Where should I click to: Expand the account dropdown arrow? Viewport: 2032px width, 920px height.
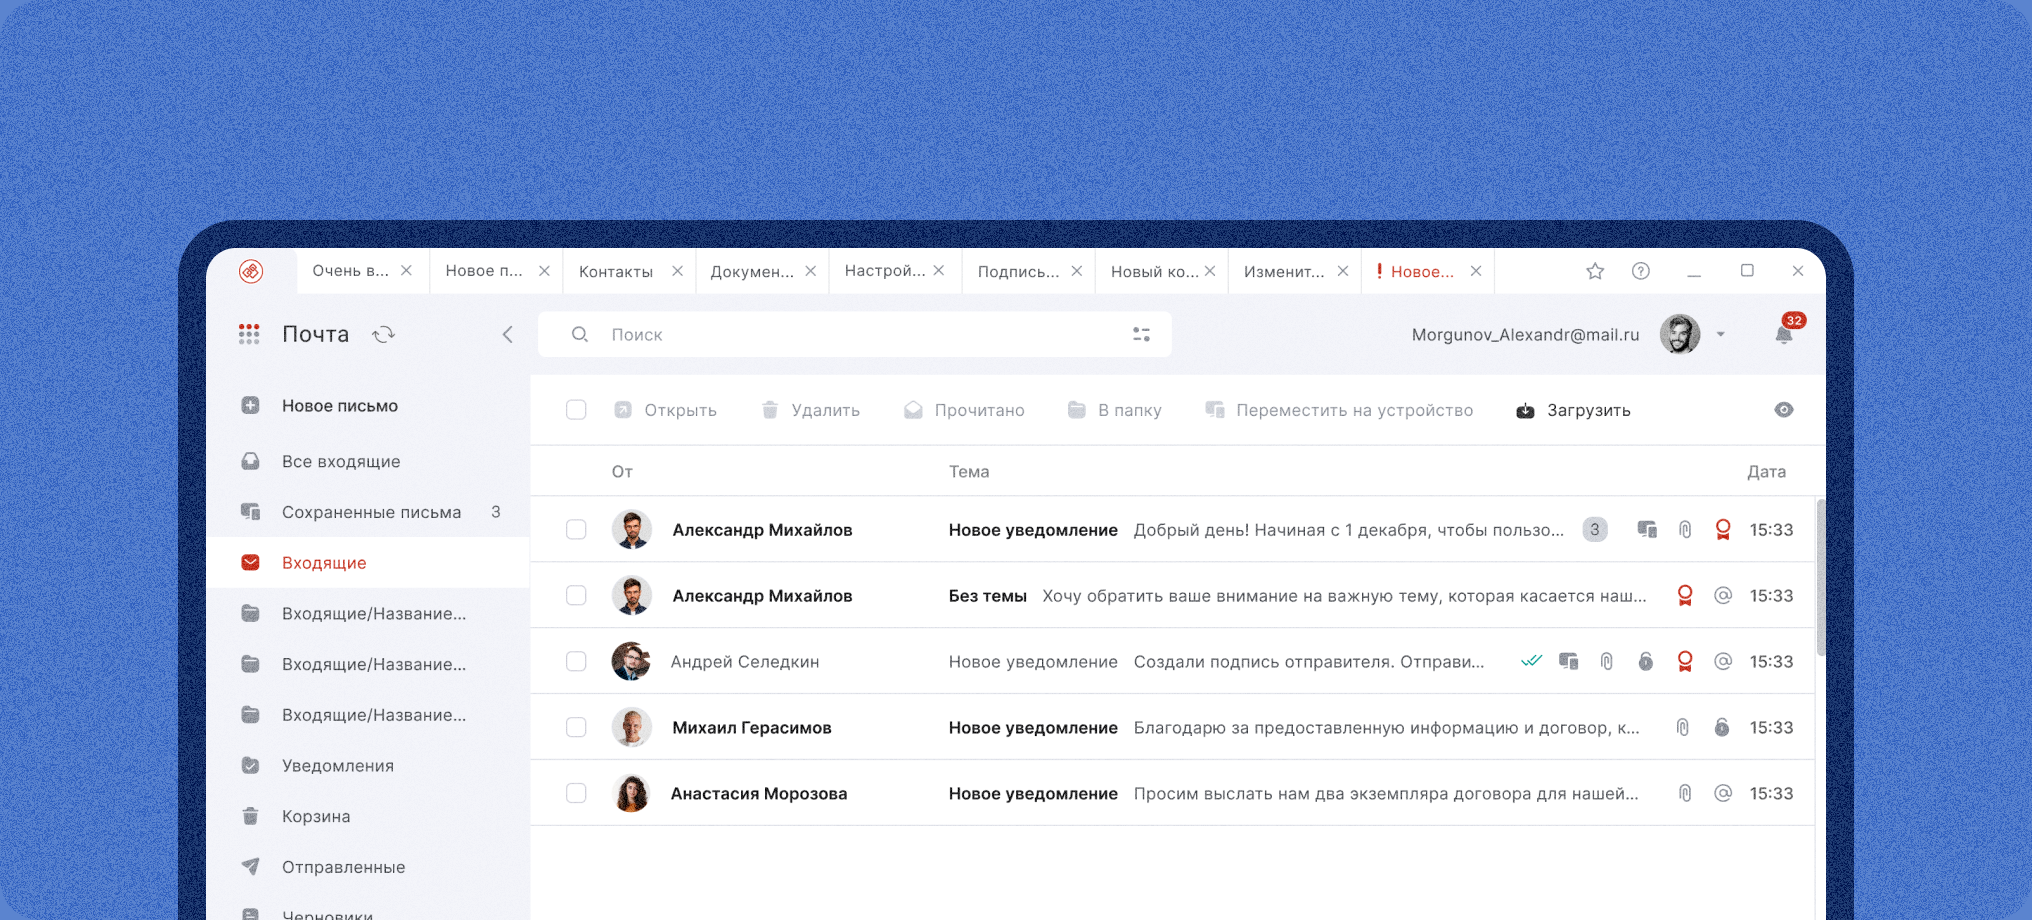click(1721, 334)
